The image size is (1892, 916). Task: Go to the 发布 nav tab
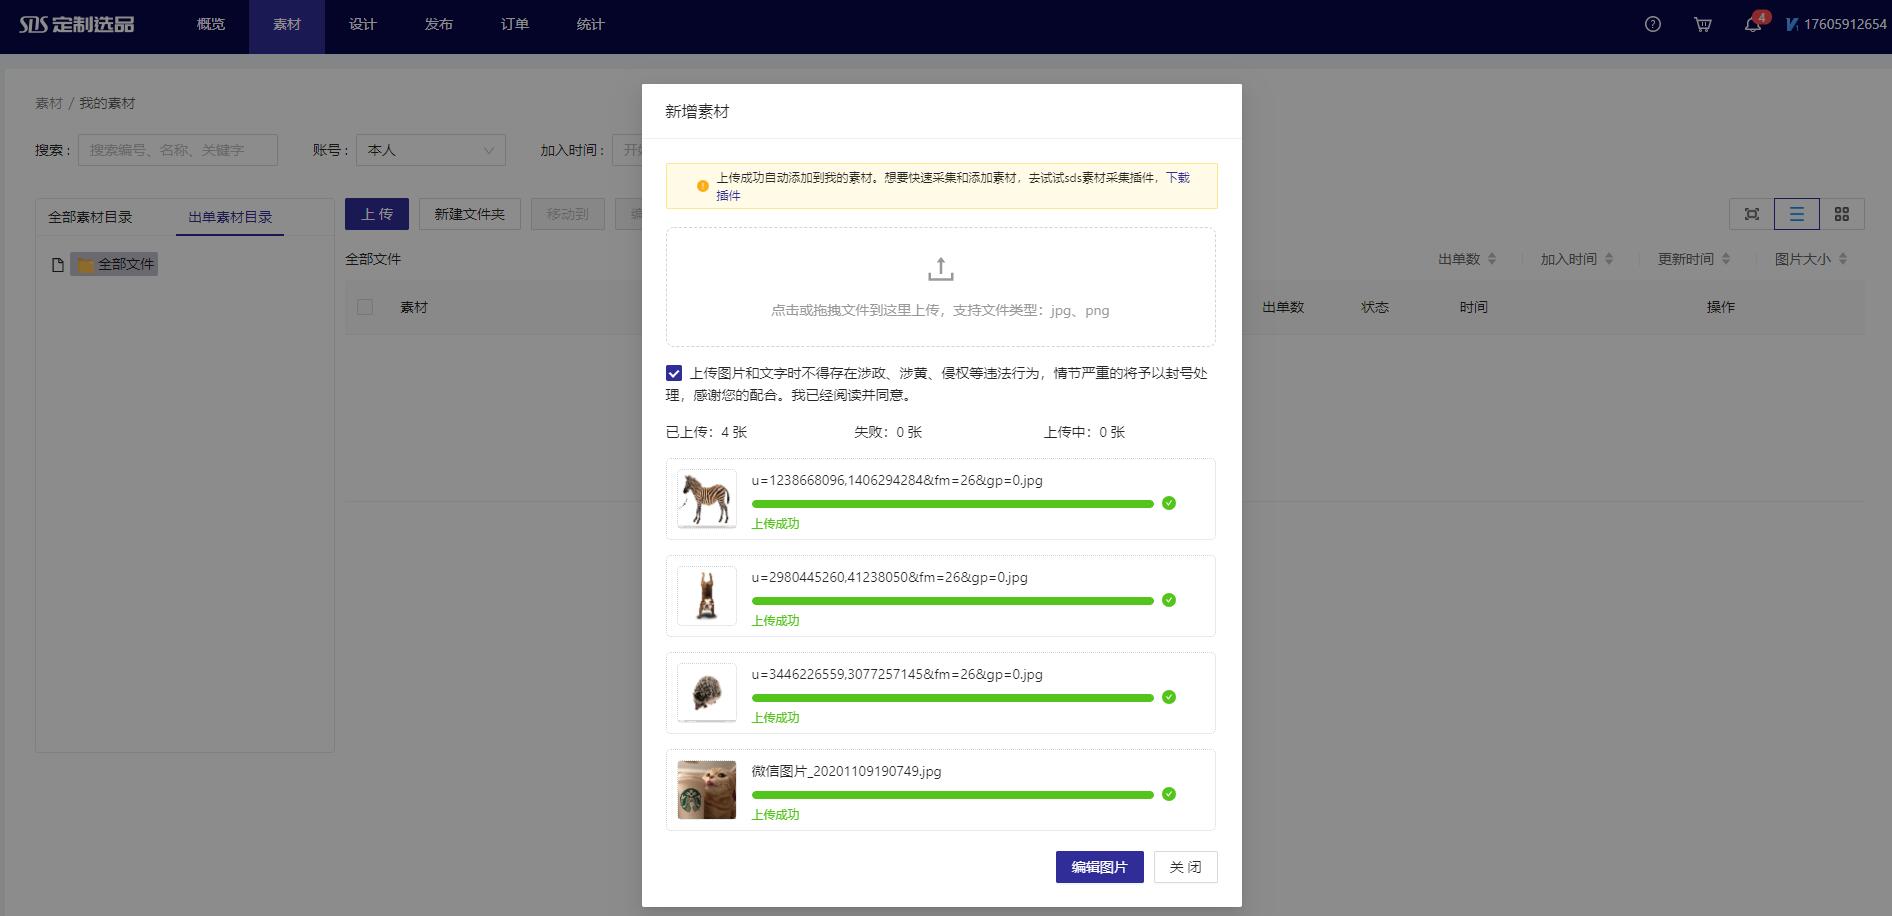439,24
